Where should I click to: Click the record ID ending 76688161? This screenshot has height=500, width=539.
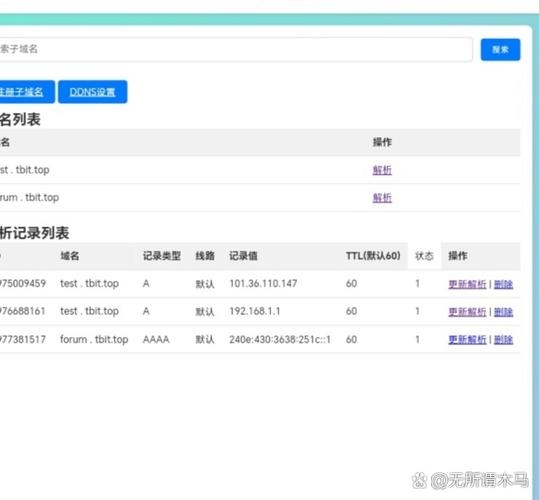(x=23, y=311)
